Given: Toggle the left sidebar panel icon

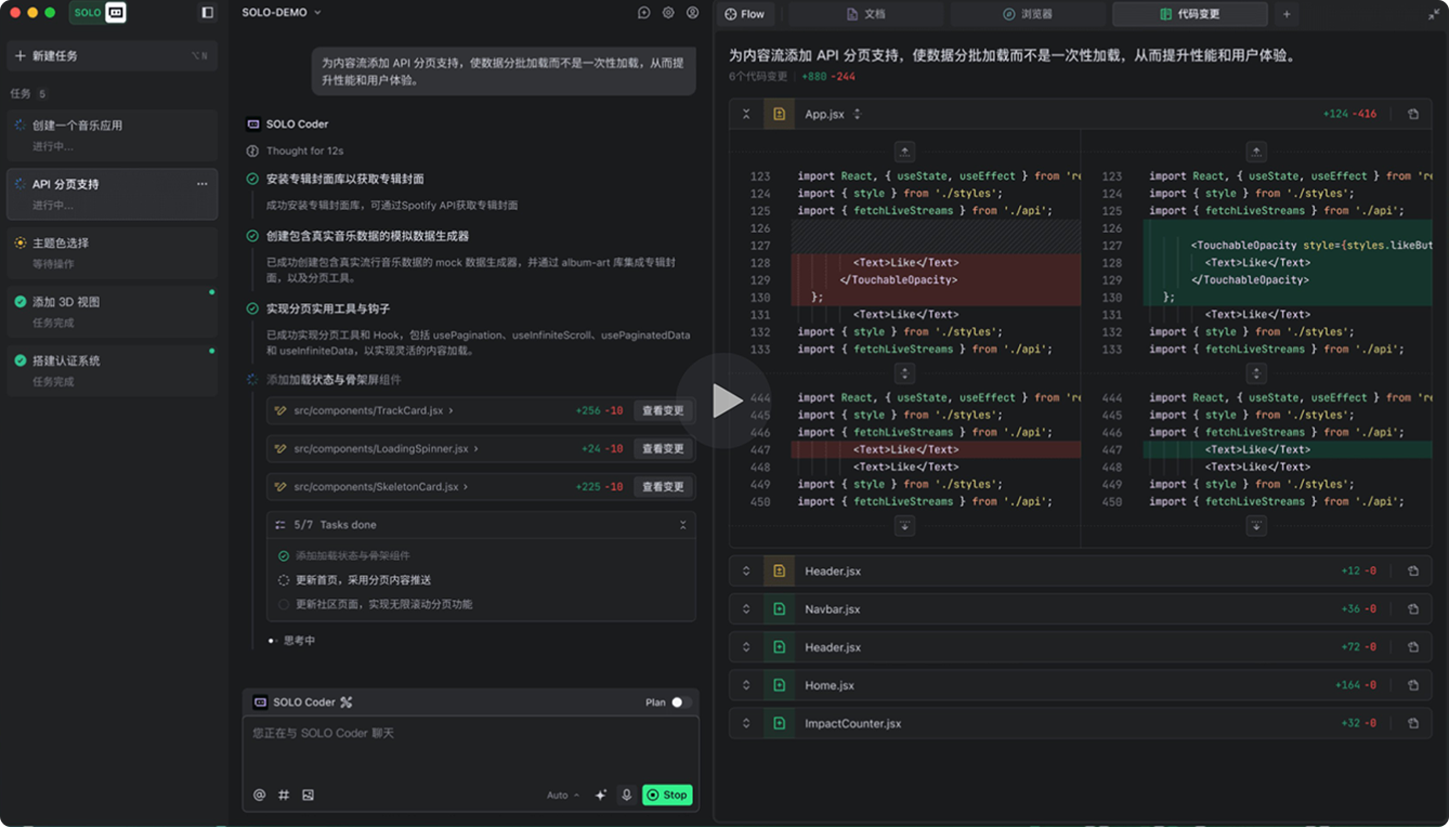Looking at the screenshot, I should pyautogui.click(x=207, y=13).
